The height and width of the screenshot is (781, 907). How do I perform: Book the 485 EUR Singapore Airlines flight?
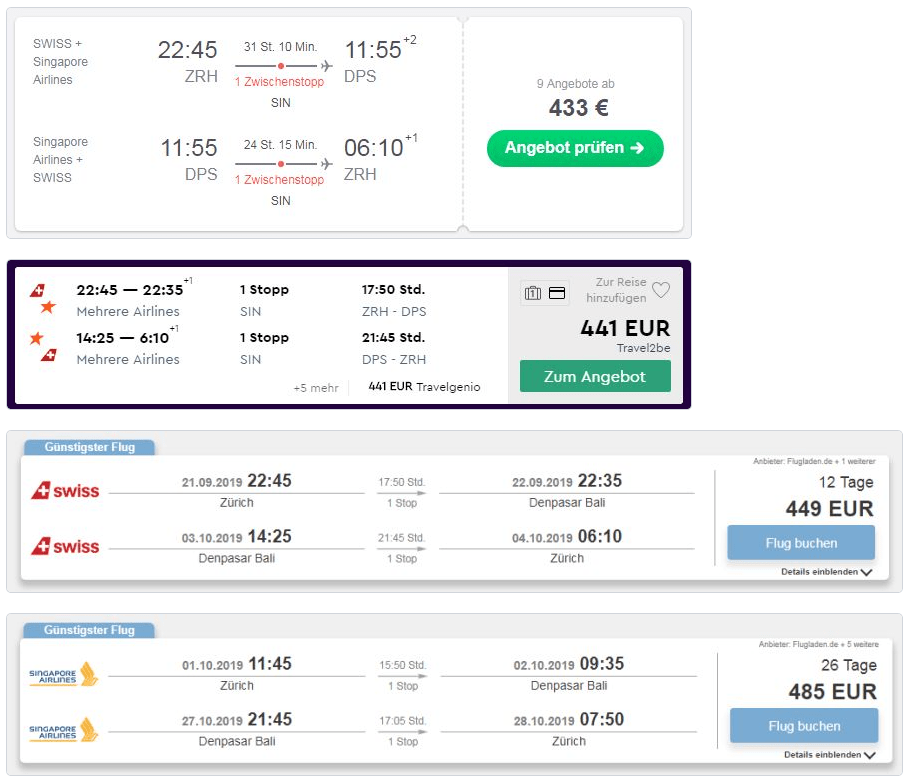point(803,725)
